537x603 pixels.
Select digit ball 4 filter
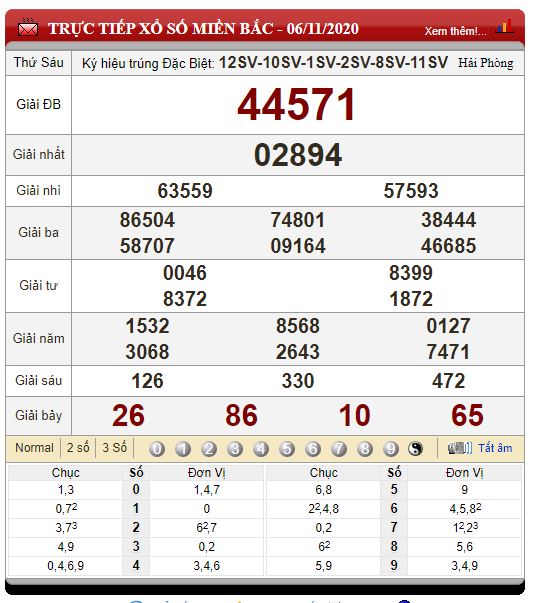click(261, 448)
